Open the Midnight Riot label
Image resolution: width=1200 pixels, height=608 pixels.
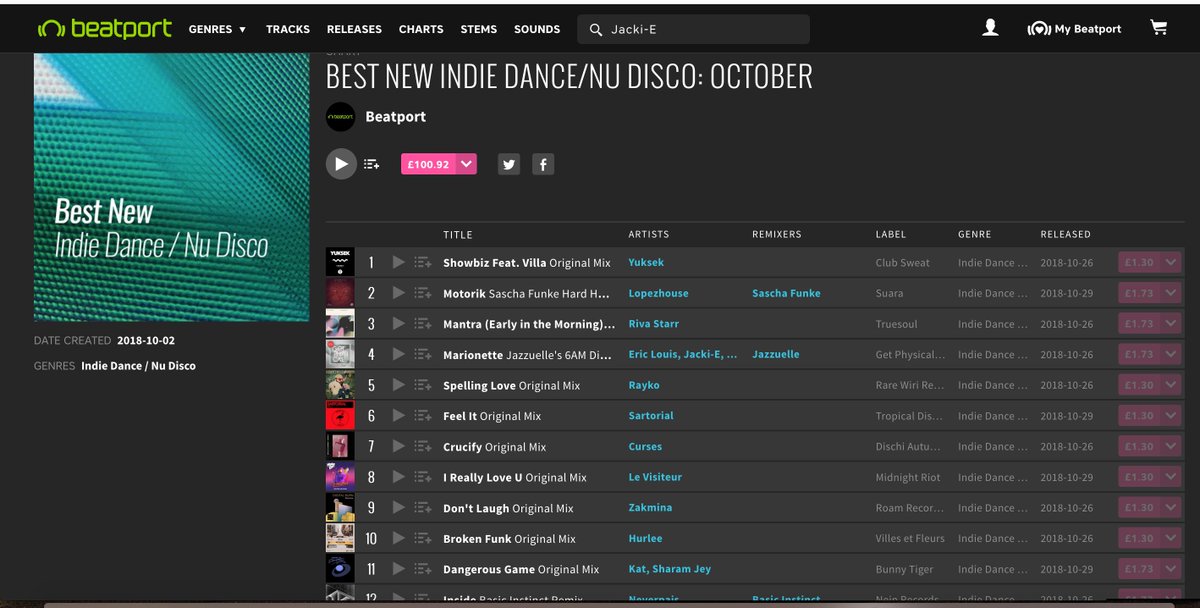[x=908, y=478]
